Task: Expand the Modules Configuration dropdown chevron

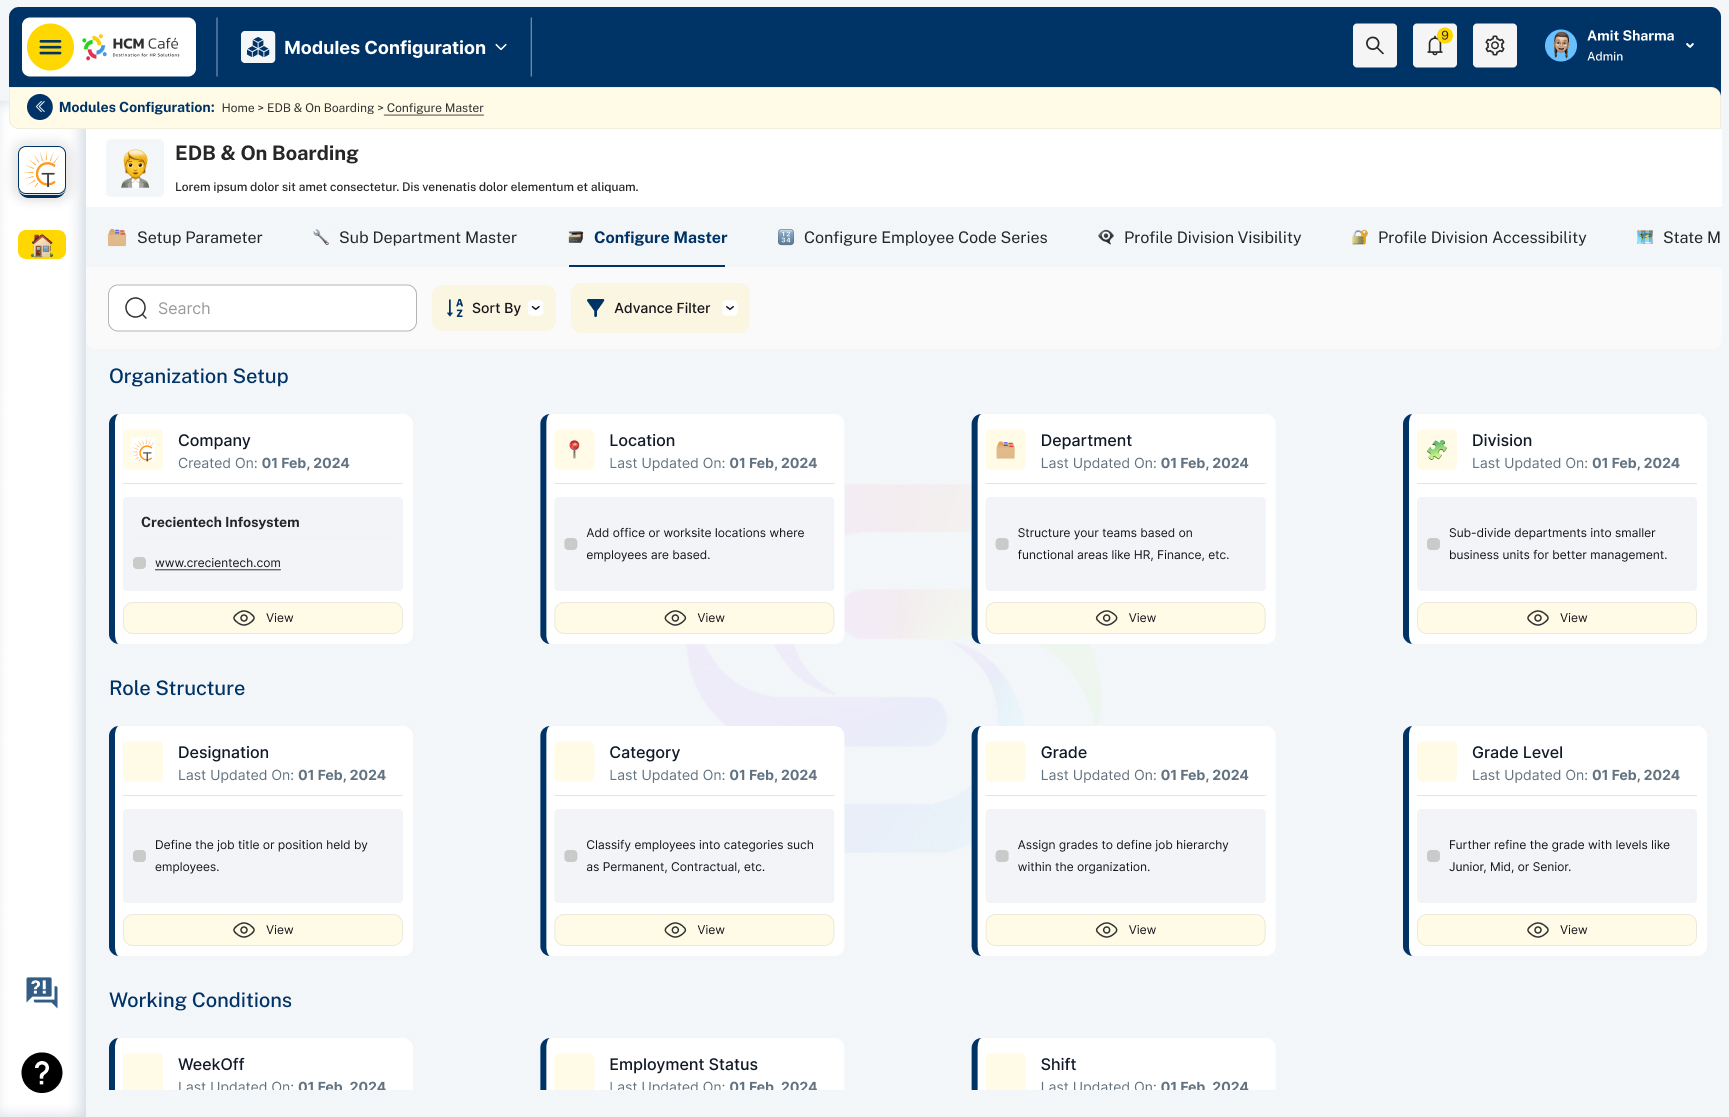Action: pos(501,47)
